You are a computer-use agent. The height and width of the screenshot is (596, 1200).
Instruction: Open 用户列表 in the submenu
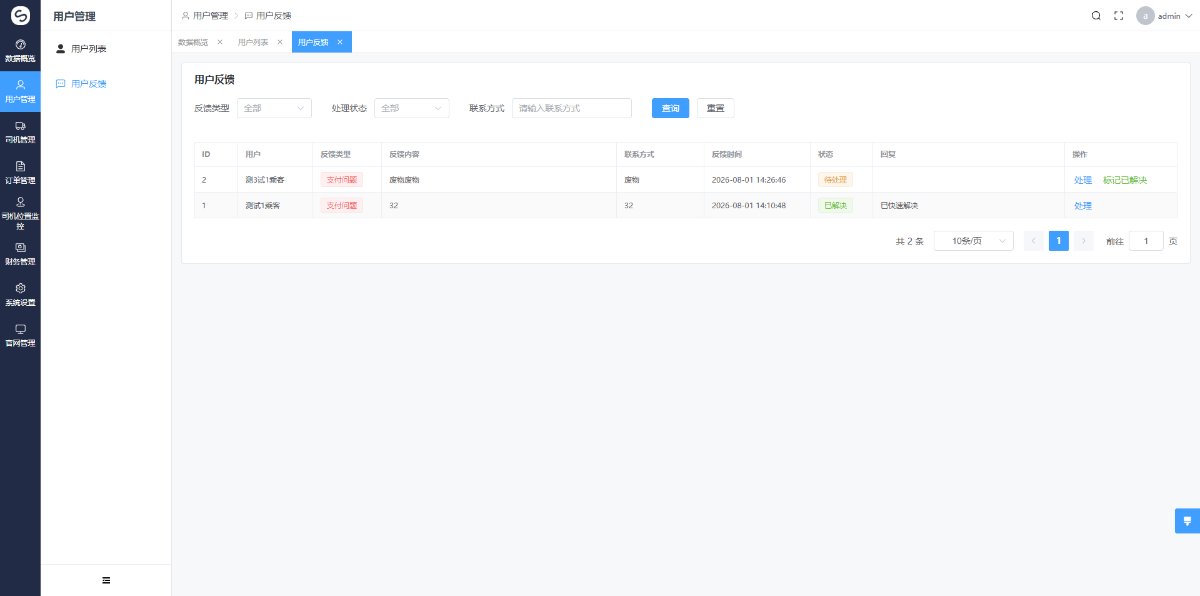106,48
